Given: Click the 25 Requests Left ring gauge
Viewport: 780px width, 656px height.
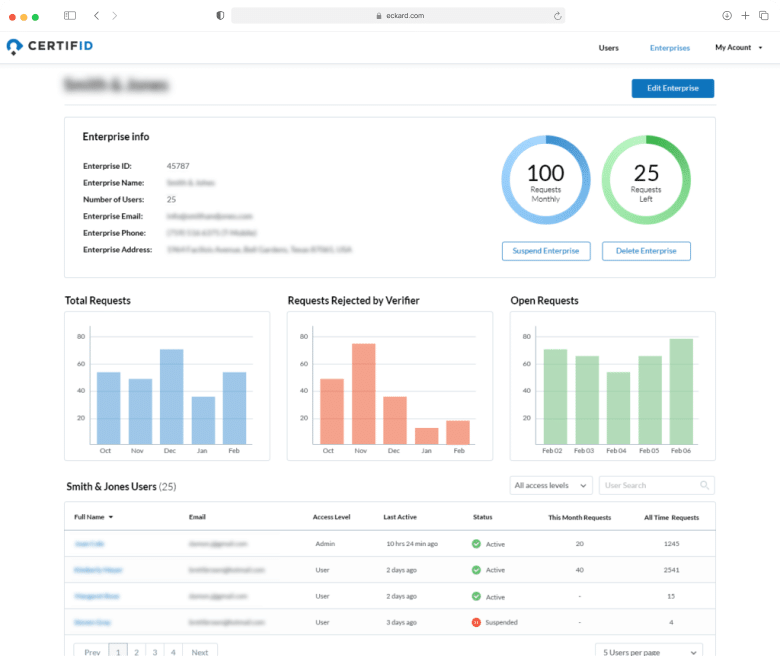Looking at the screenshot, I should pyautogui.click(x=646, y=180).
